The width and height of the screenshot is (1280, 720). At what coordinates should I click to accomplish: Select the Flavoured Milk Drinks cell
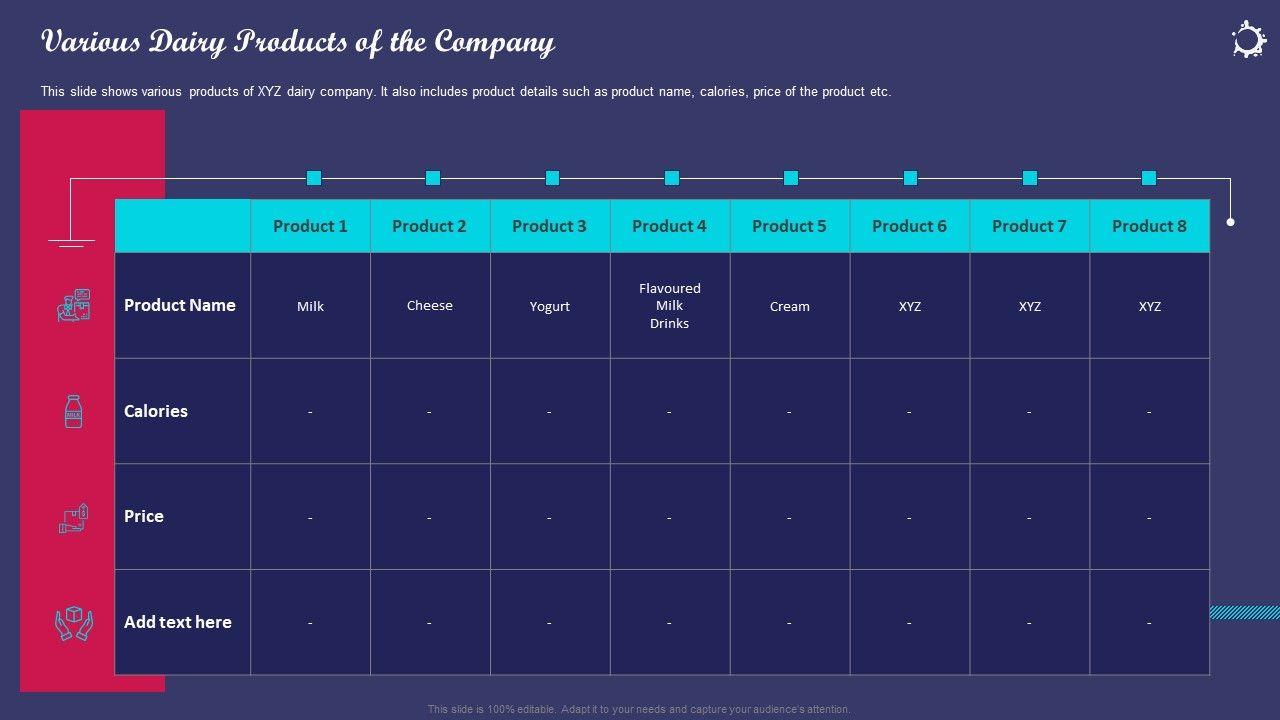point(669,306)
